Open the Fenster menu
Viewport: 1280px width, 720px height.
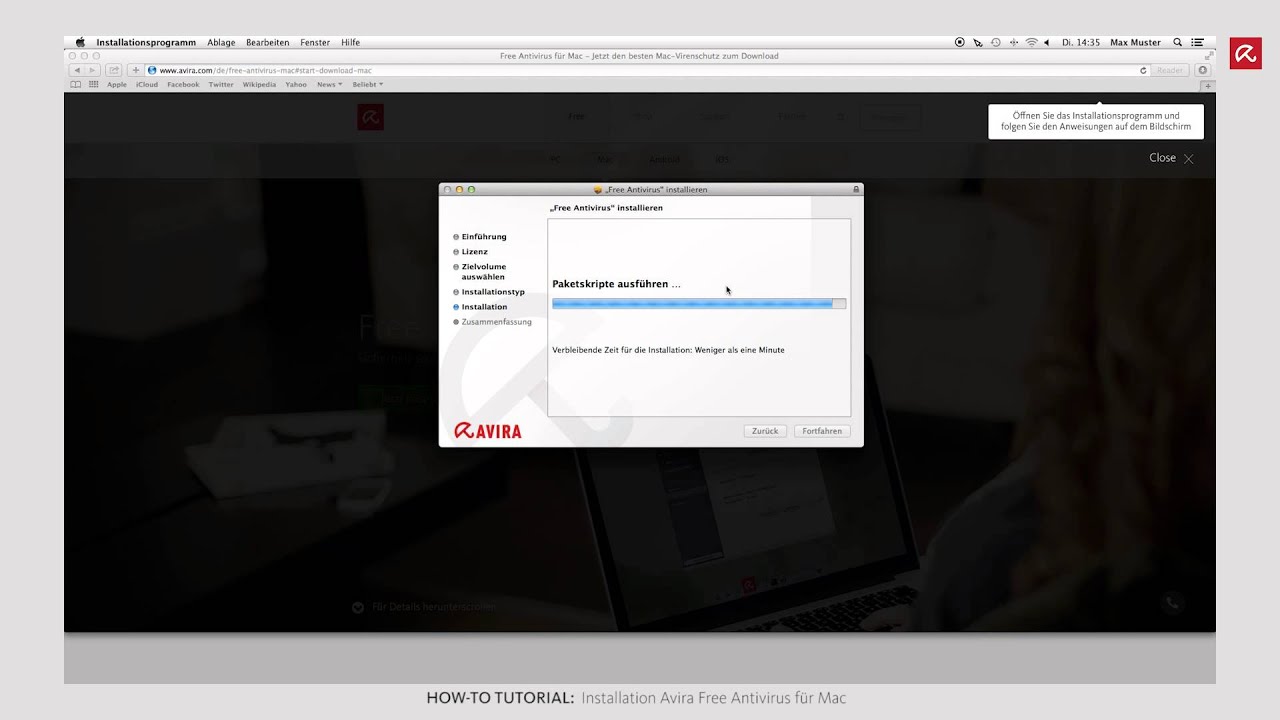click(x=315, y=43)
